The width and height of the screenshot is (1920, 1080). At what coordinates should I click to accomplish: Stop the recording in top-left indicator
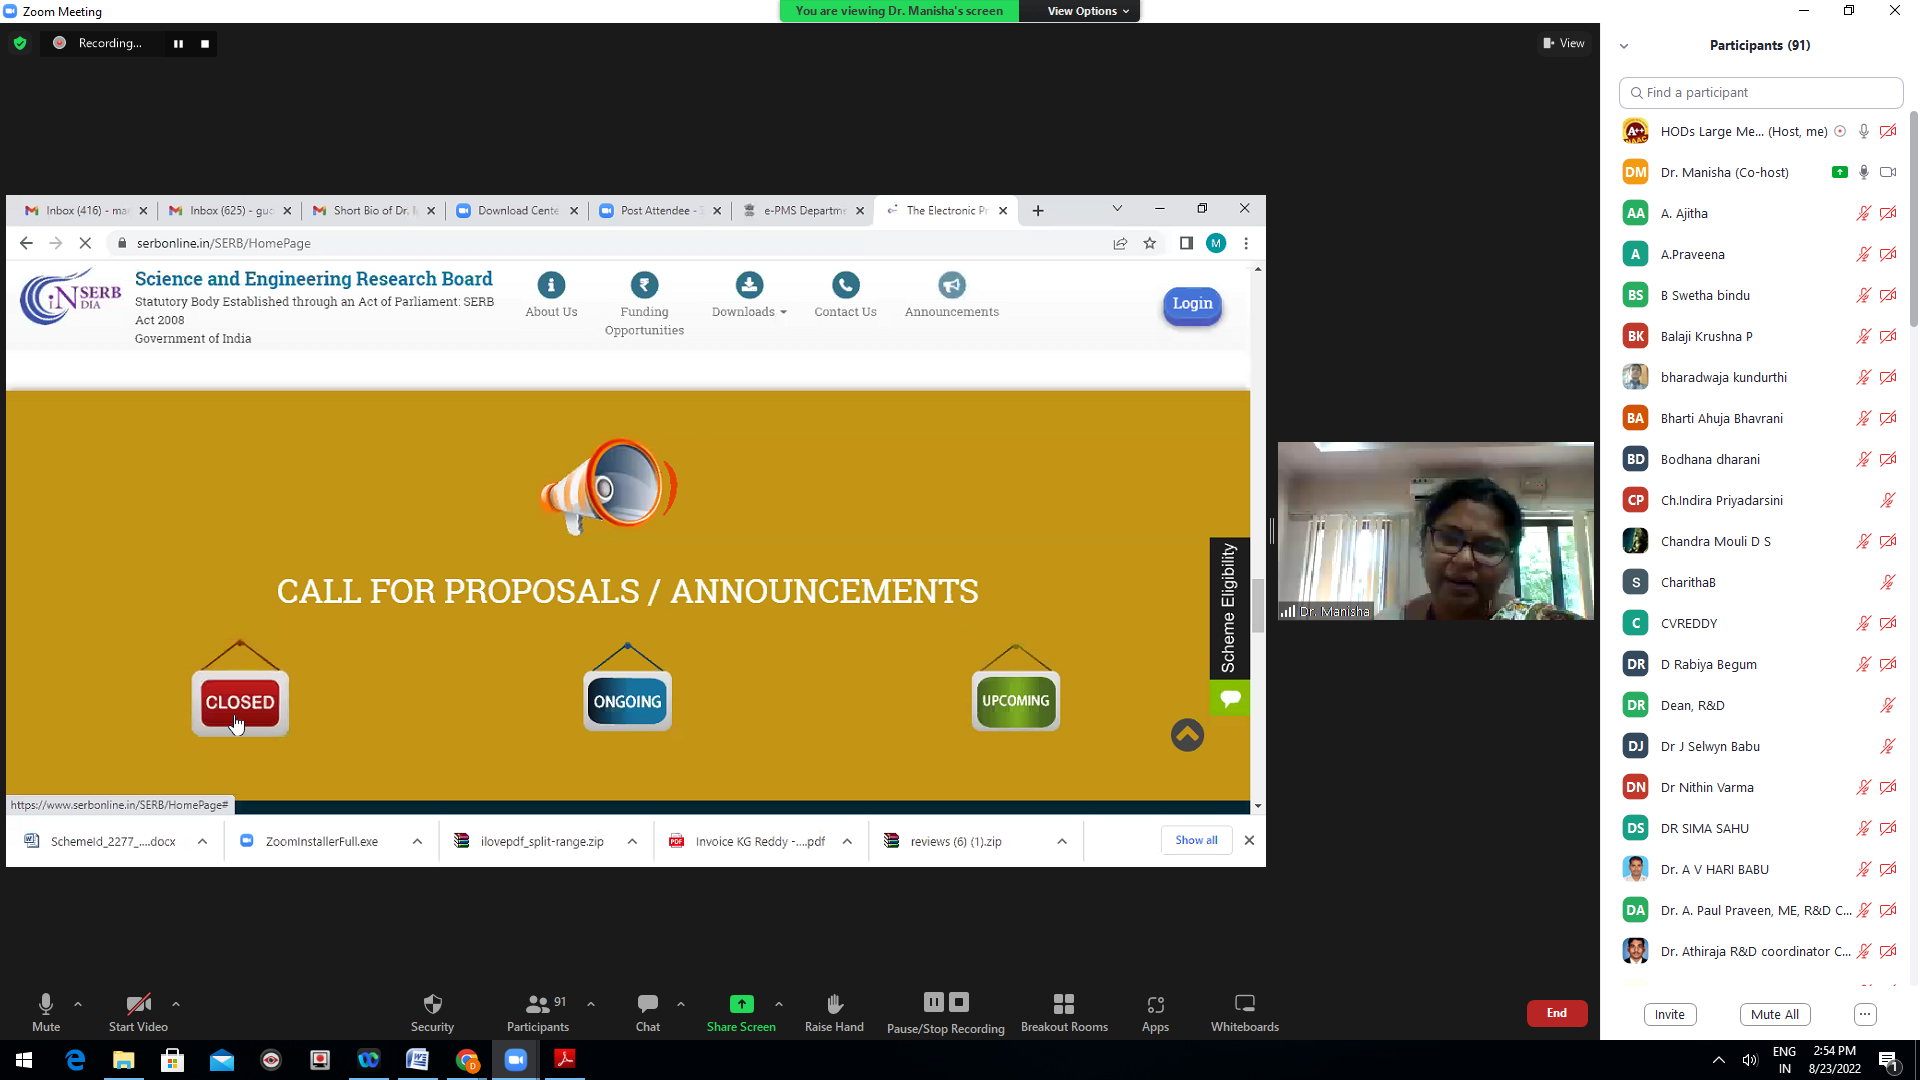point(205,43)
